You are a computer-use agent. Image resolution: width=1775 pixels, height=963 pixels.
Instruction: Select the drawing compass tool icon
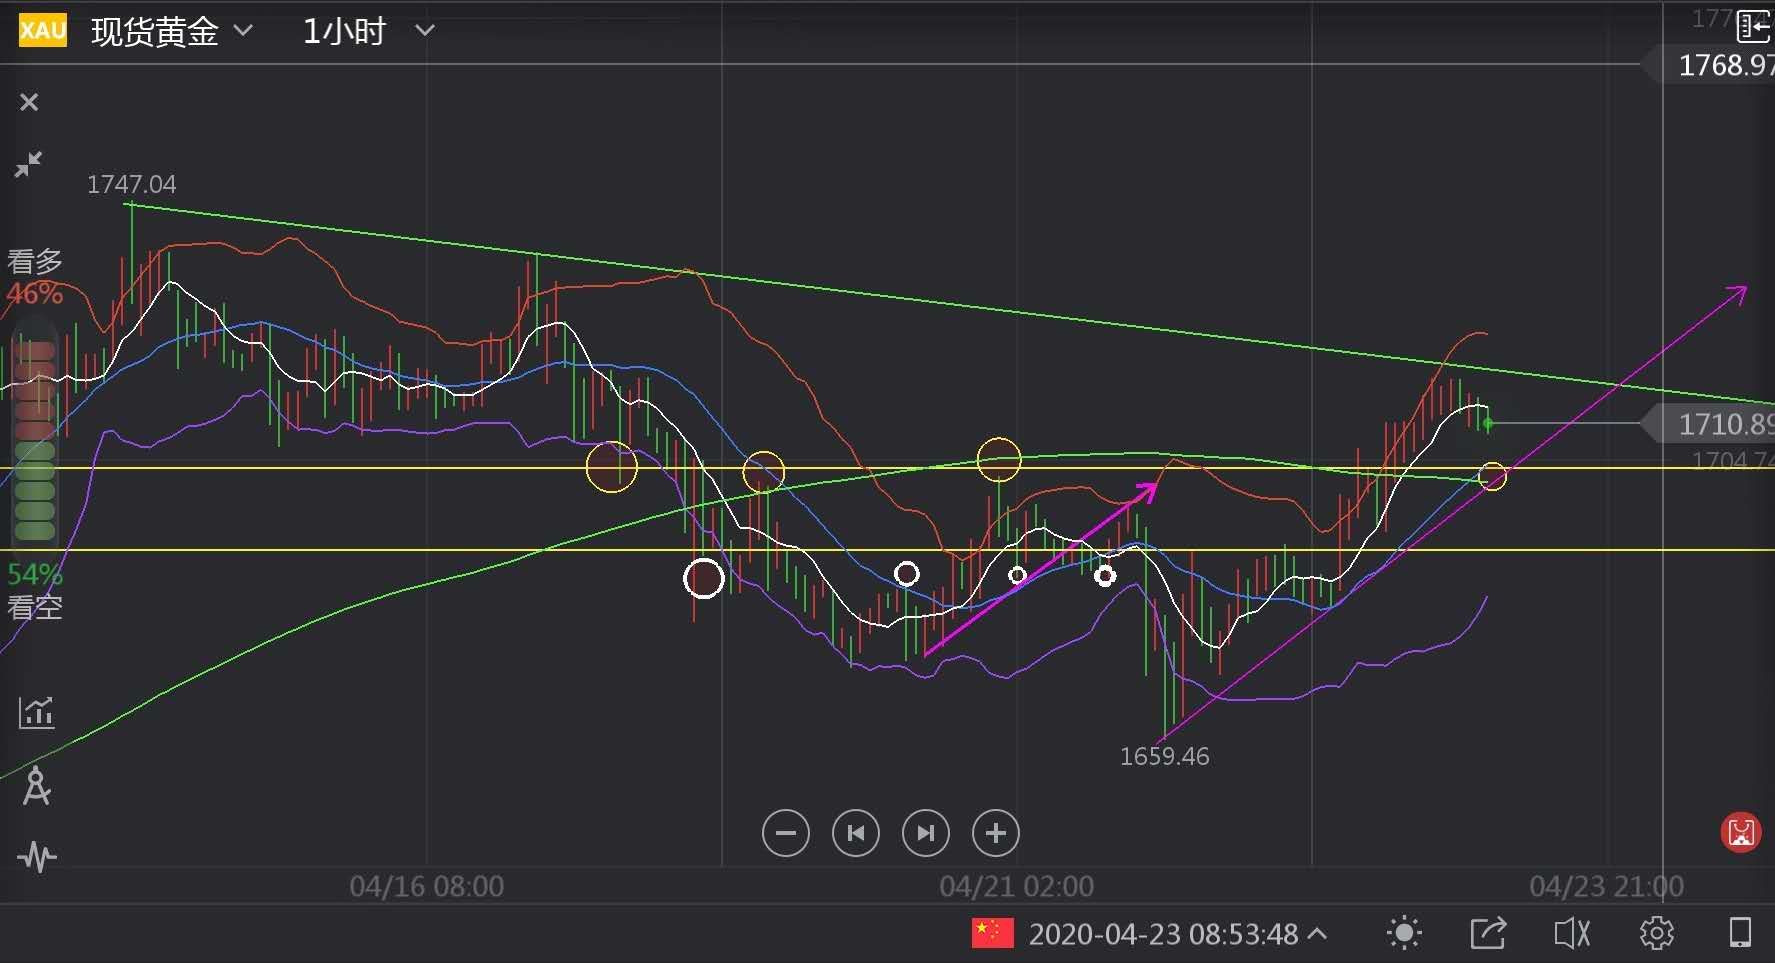click(x=36, y=786)
